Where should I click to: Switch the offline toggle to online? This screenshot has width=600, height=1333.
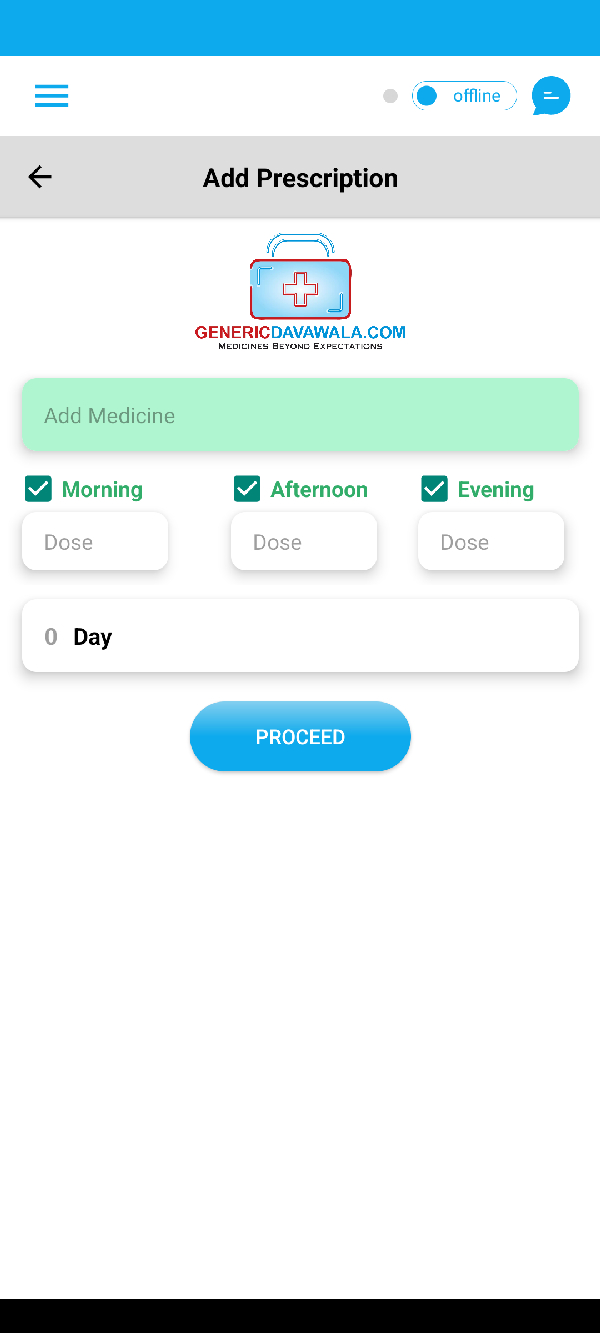[464, 96]
